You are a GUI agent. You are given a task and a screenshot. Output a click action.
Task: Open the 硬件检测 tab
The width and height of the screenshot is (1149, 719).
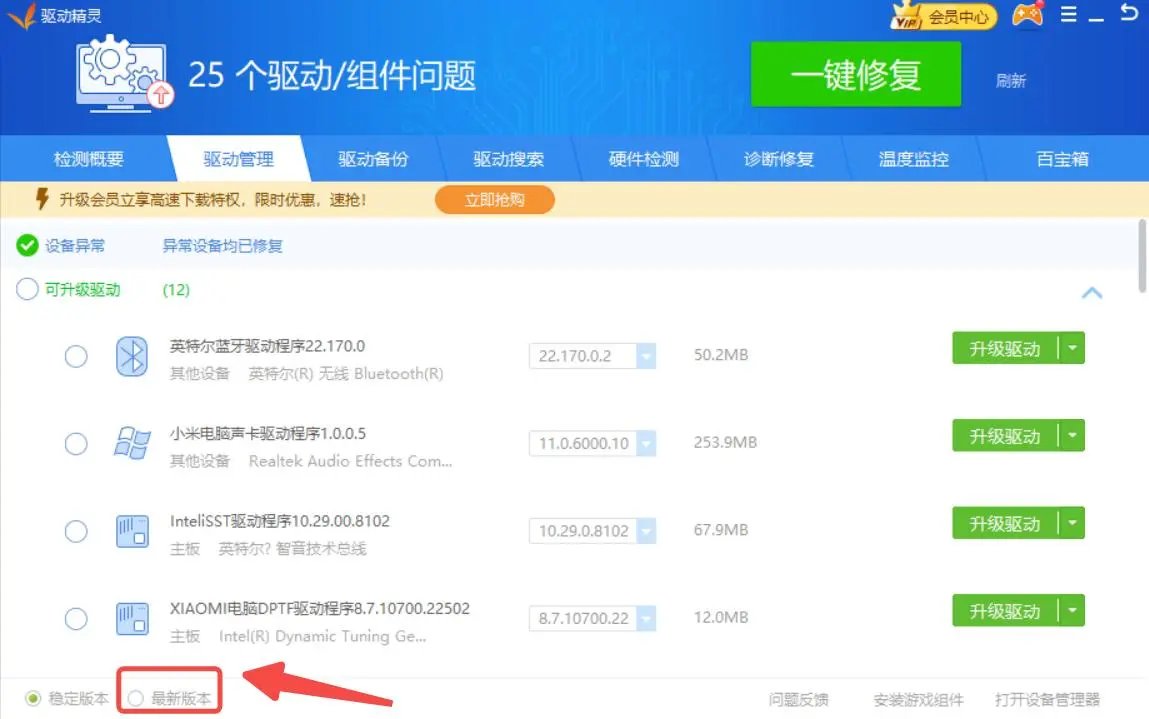[x=644, y=159]
